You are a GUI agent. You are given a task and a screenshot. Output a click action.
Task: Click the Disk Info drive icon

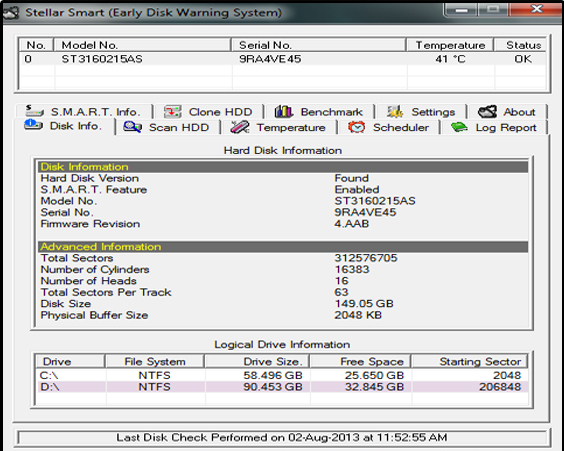click(33, 125)
